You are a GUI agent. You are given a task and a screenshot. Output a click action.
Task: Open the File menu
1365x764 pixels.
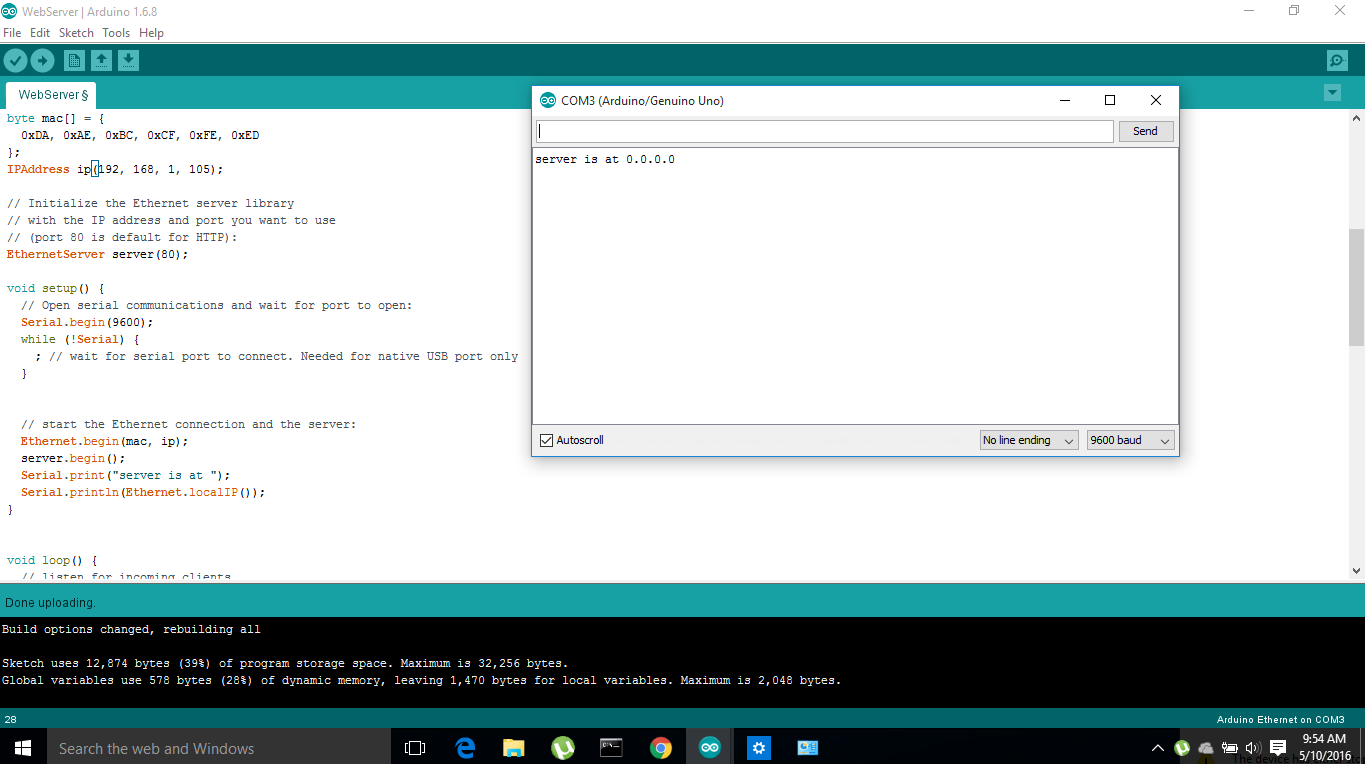pyautogui.click(x=12, y=33)
